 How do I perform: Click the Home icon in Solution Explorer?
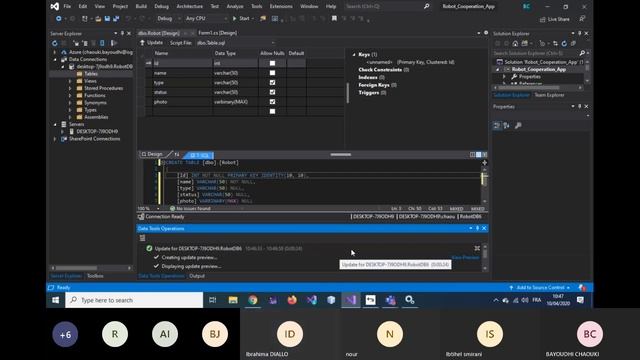(515, 43)
